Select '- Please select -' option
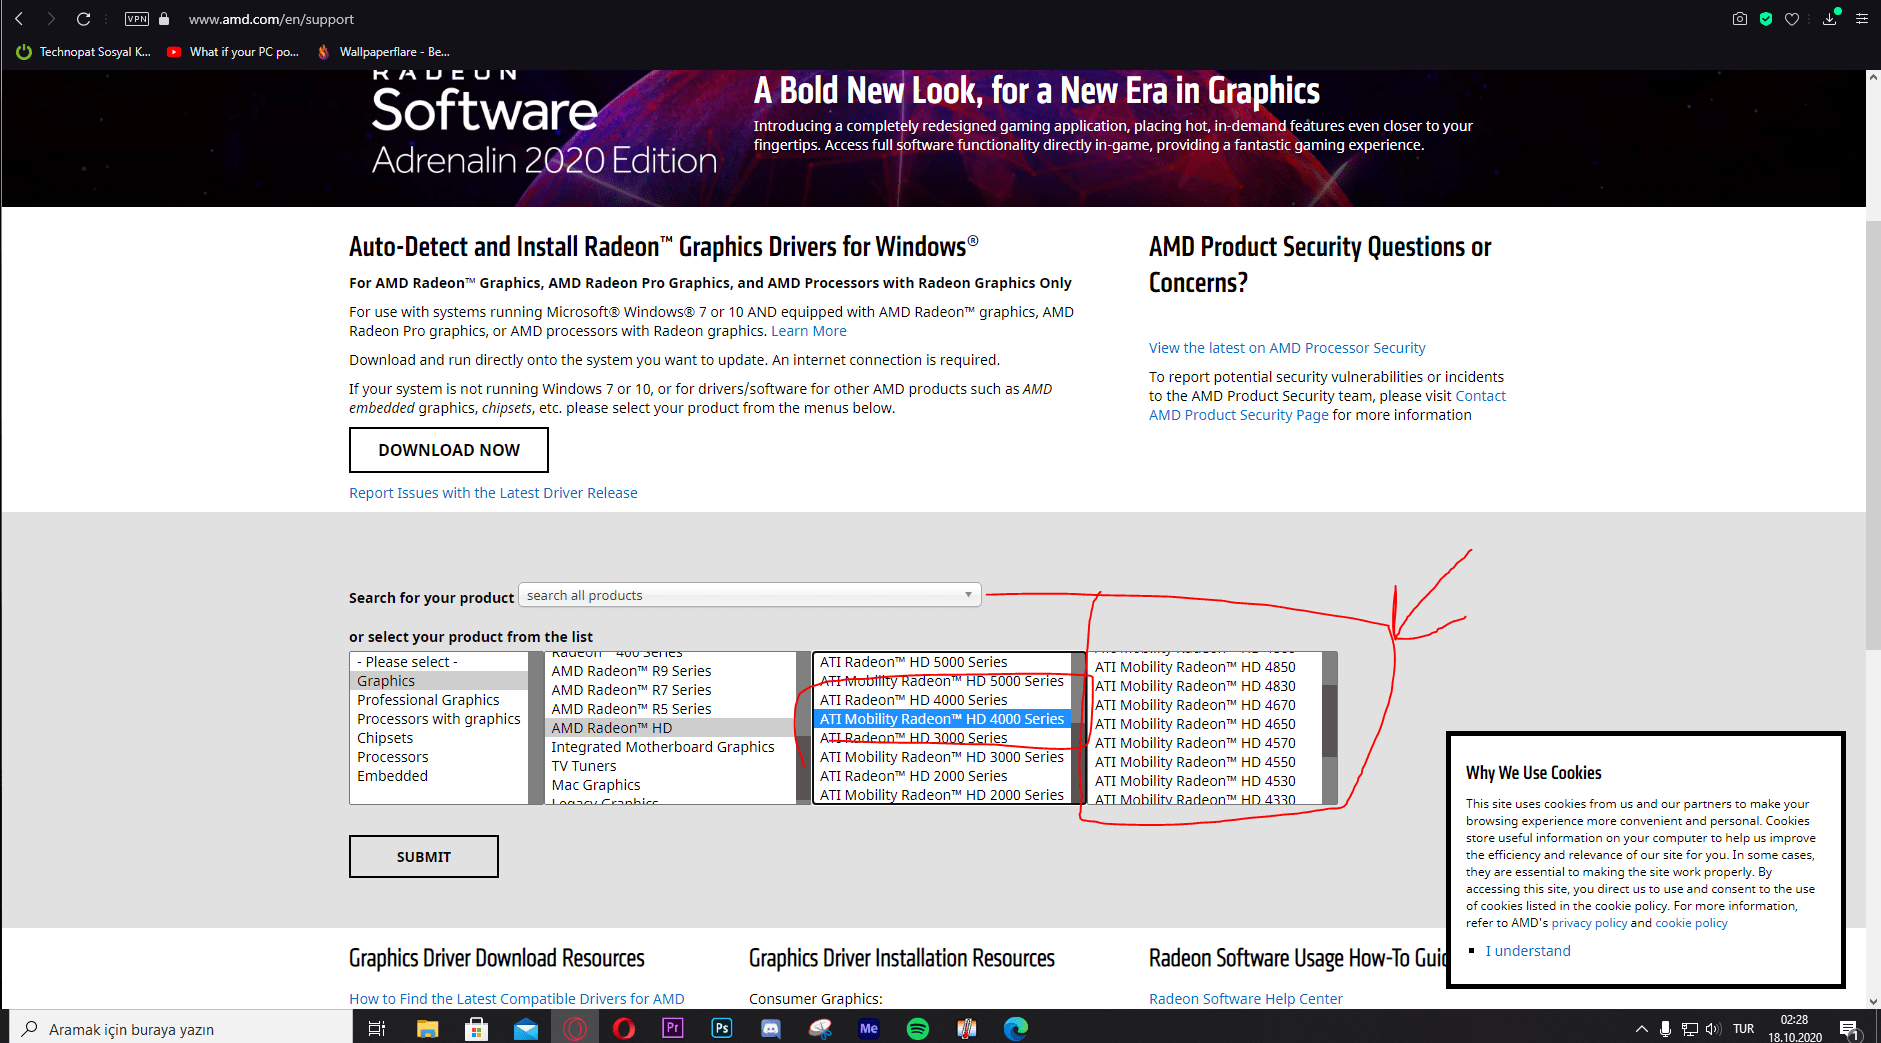The width and height of the screenshot is (1881, 1043). pos(439,662)
